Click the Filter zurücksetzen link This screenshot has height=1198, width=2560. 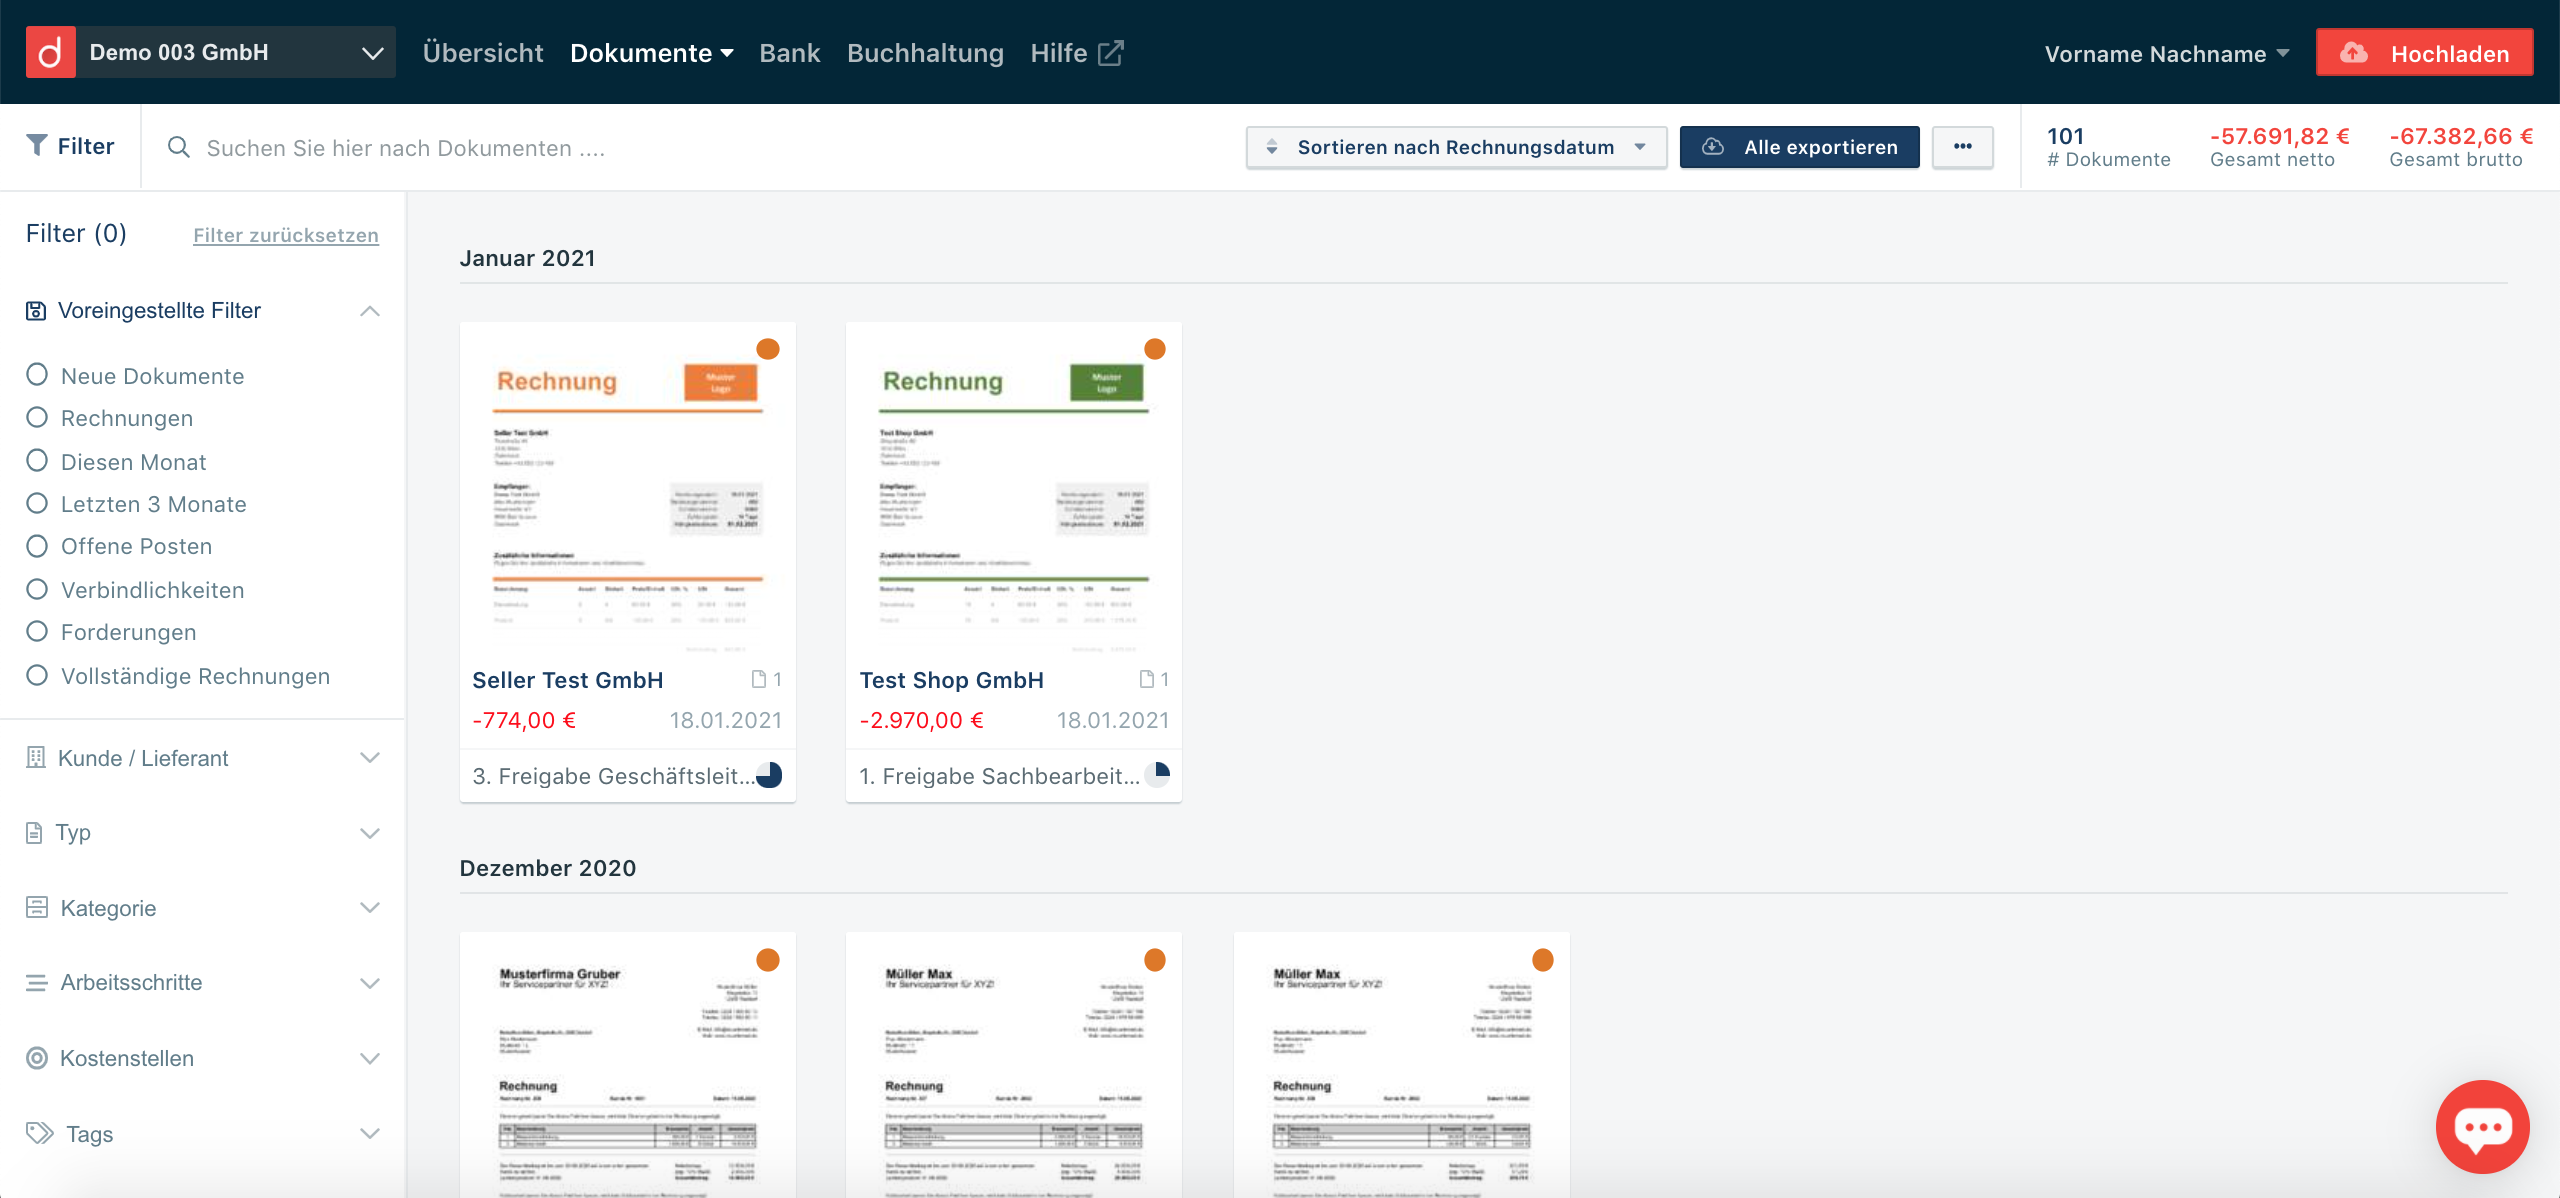coord(286,235)
